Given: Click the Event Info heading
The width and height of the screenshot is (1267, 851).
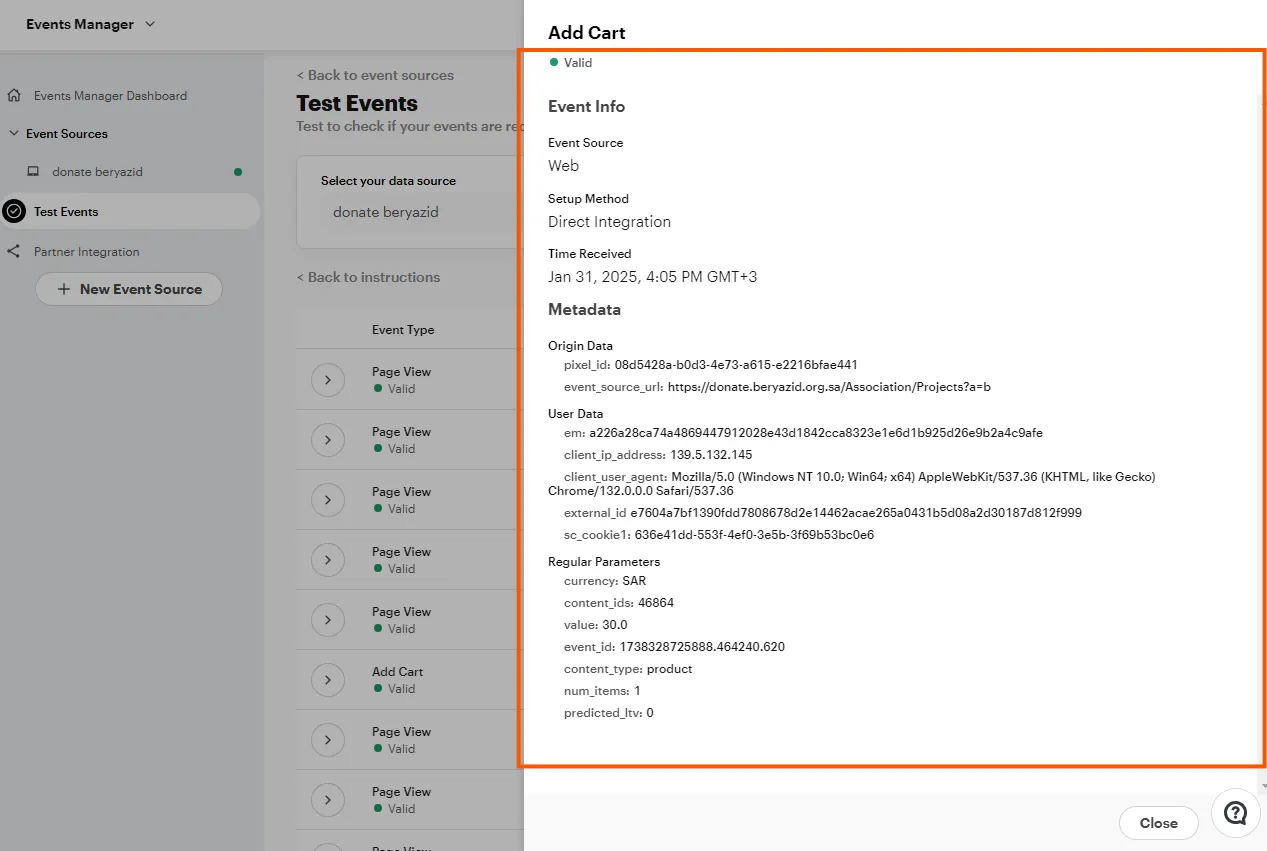Looking at the screenshot, I should [x=587, y=107].
